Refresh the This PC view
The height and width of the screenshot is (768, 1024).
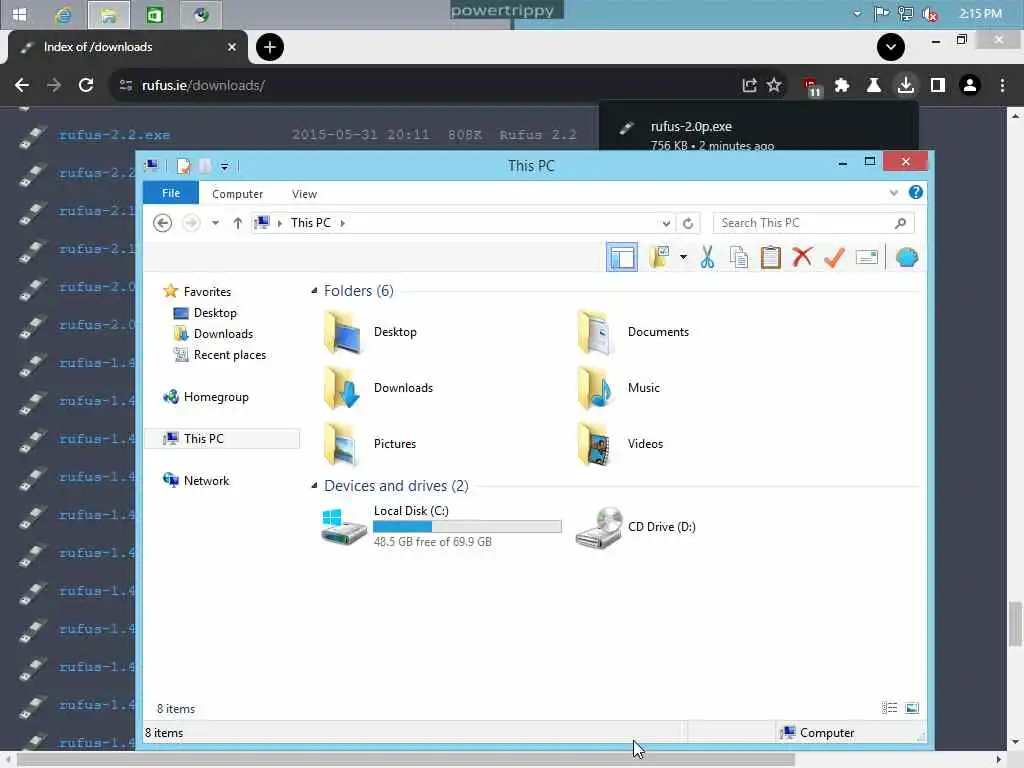(688, 223)
